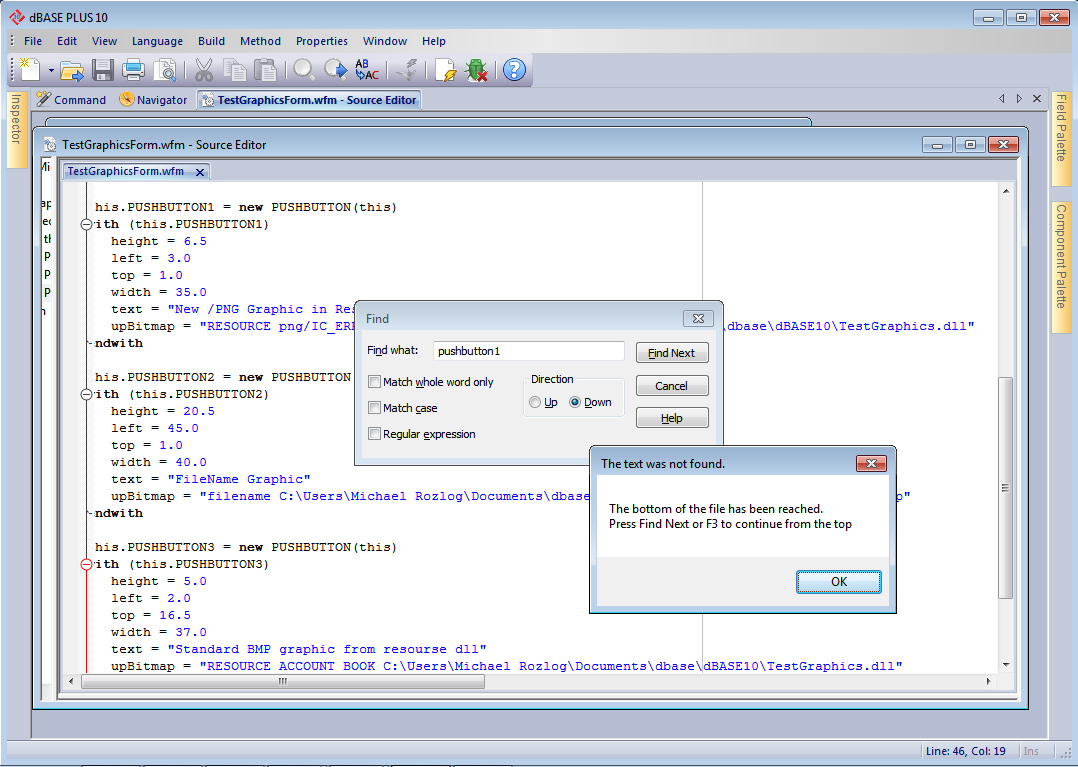Viewport: 1078px width, 767px height.
Task: Select TestGraphicsForm.wfm - Source Editor tab
Action: 309,100
